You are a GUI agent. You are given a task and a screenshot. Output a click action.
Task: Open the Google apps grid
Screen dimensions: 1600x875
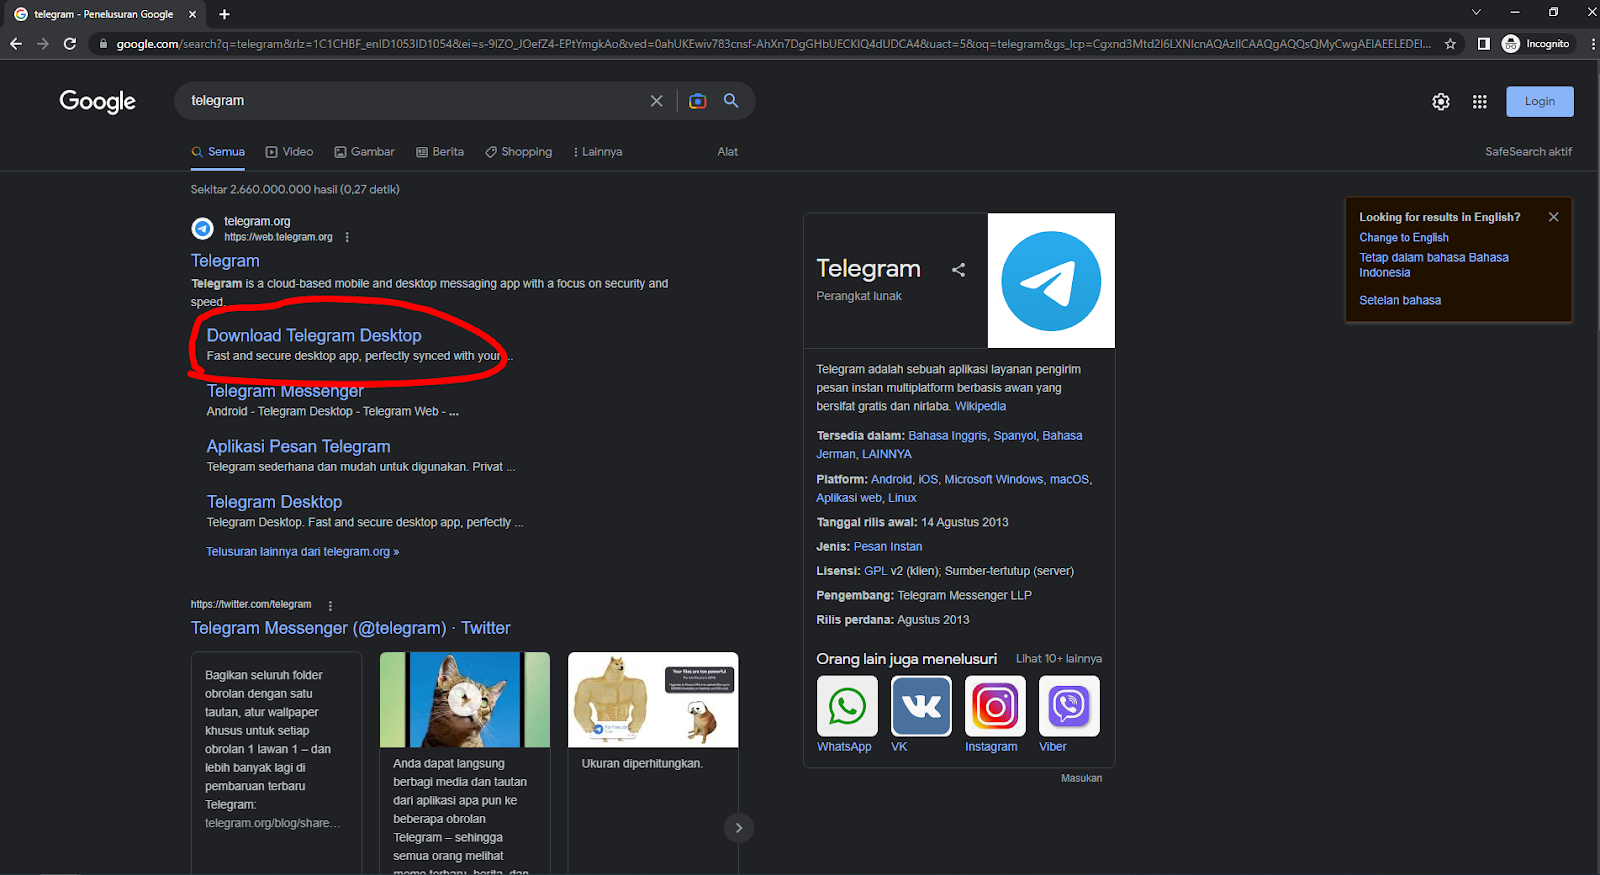click(1480, 102)
